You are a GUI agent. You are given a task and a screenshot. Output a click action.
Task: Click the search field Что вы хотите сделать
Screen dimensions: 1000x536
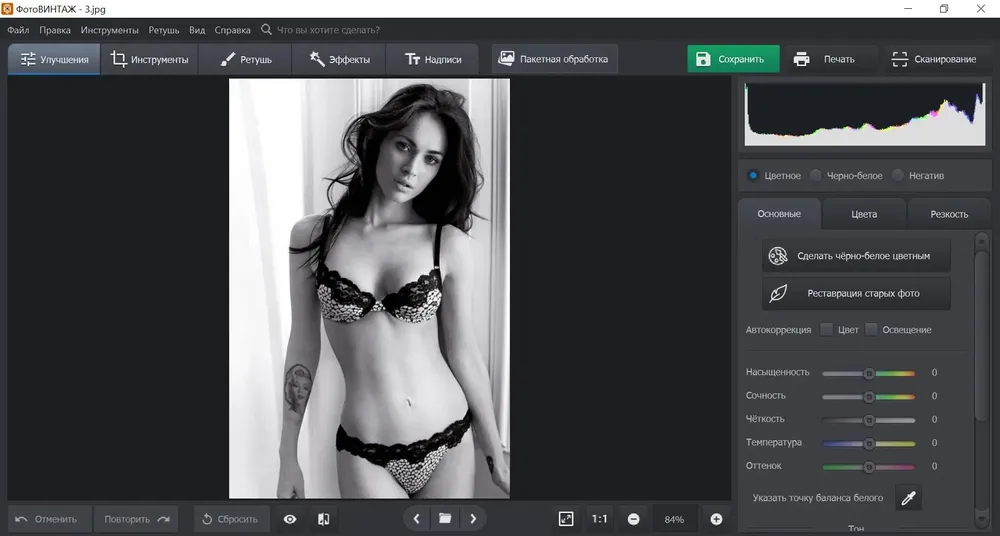pos(328,30)
